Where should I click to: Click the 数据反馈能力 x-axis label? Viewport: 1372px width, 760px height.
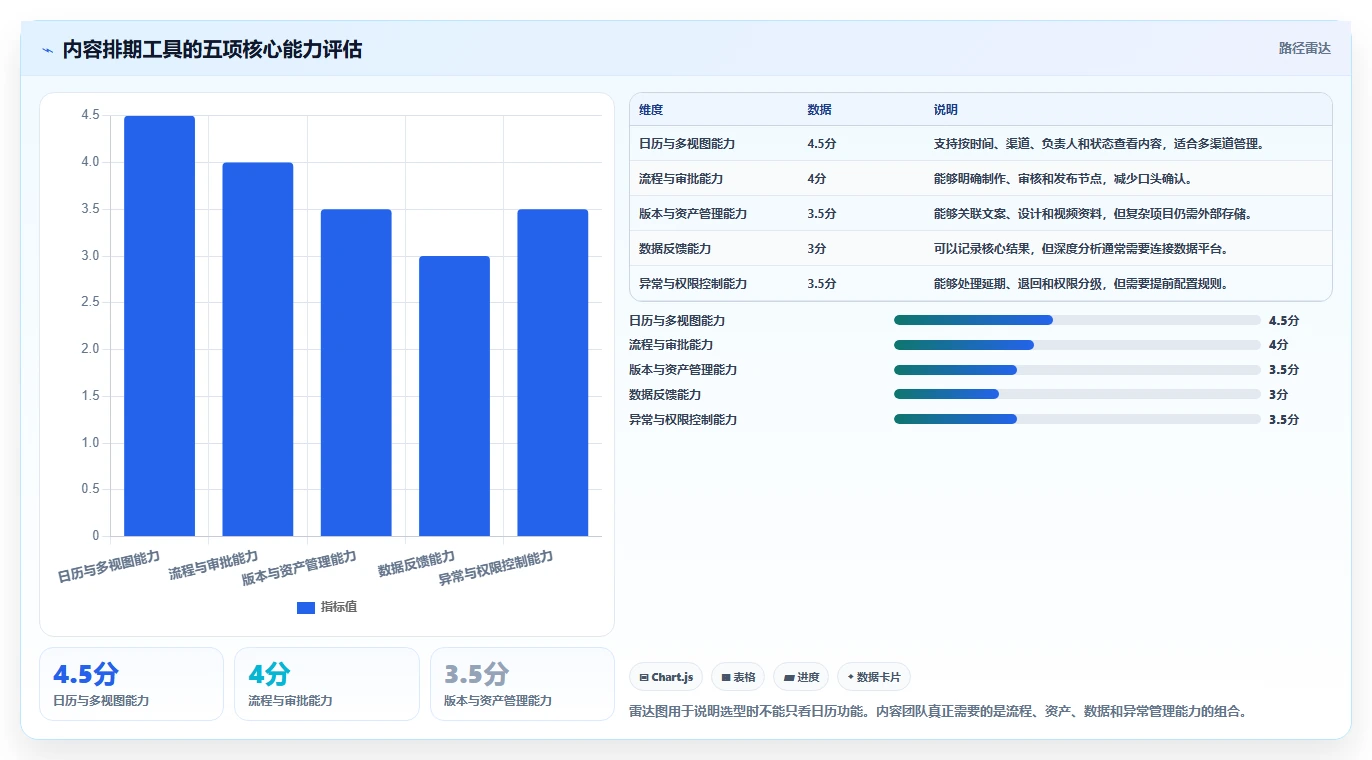point(416,565)
